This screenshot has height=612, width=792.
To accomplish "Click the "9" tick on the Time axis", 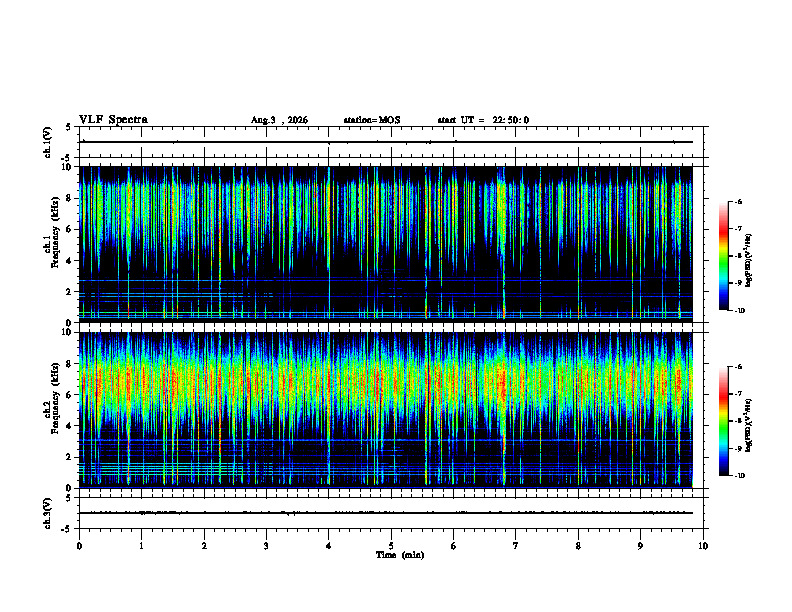I will click(640, 546).
